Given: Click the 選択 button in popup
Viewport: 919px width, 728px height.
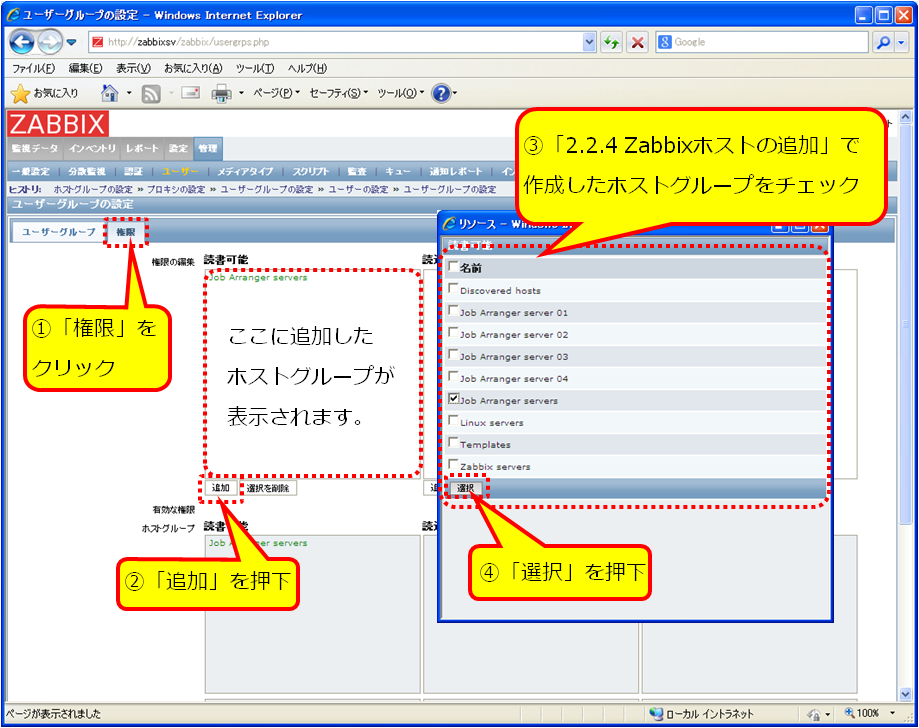Looking at the screenshot, I should [x=465, y=488].
